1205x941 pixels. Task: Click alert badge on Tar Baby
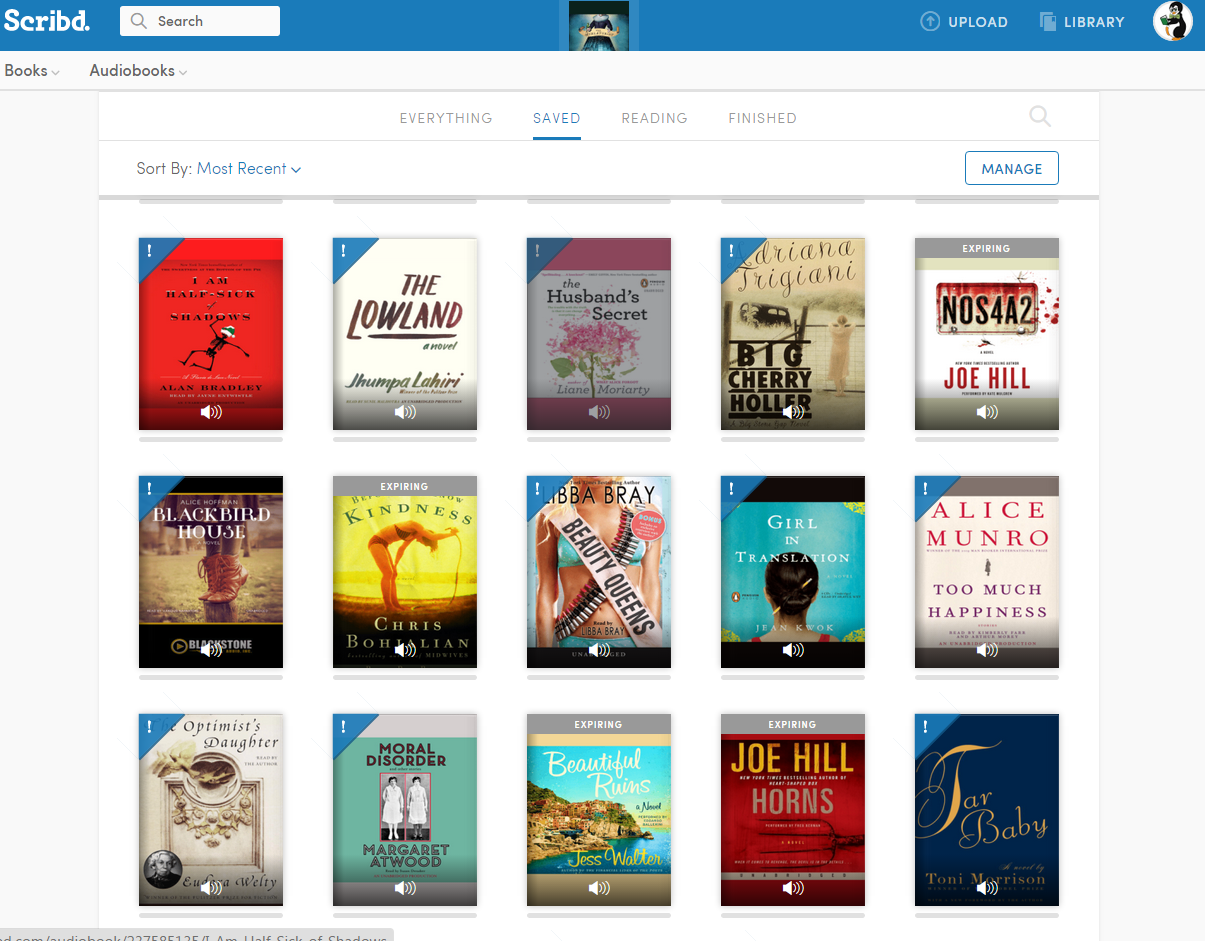coord(928,728)
